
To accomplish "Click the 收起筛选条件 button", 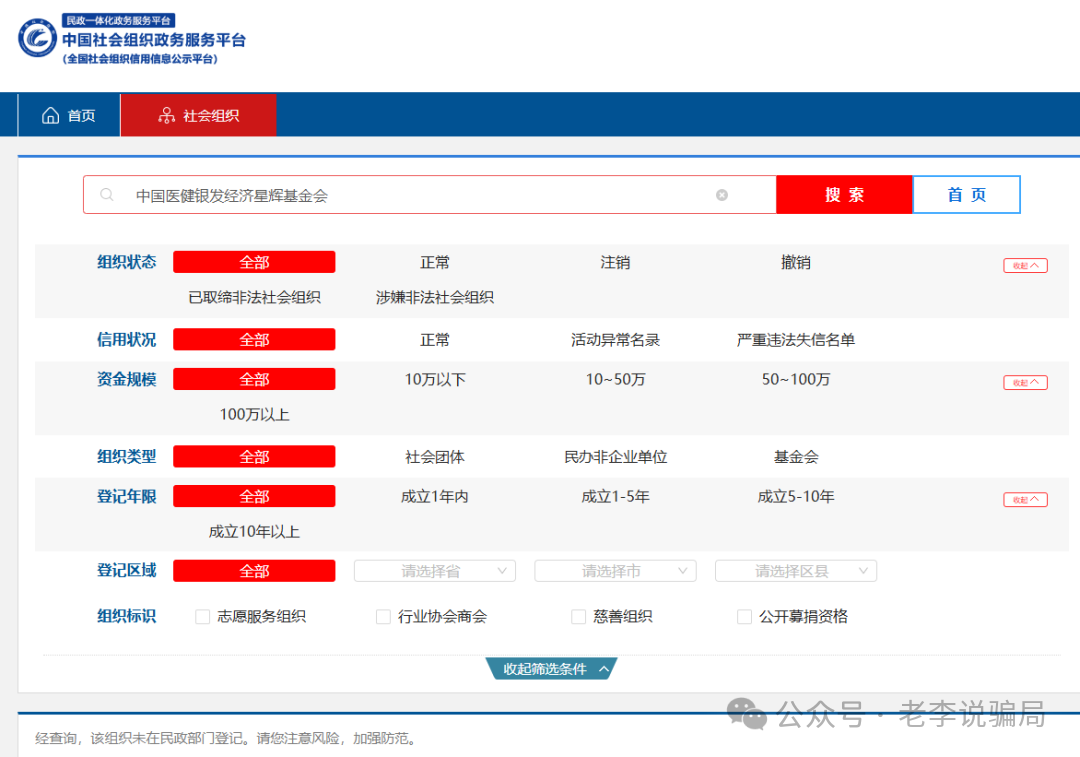I will coord(549,670).
